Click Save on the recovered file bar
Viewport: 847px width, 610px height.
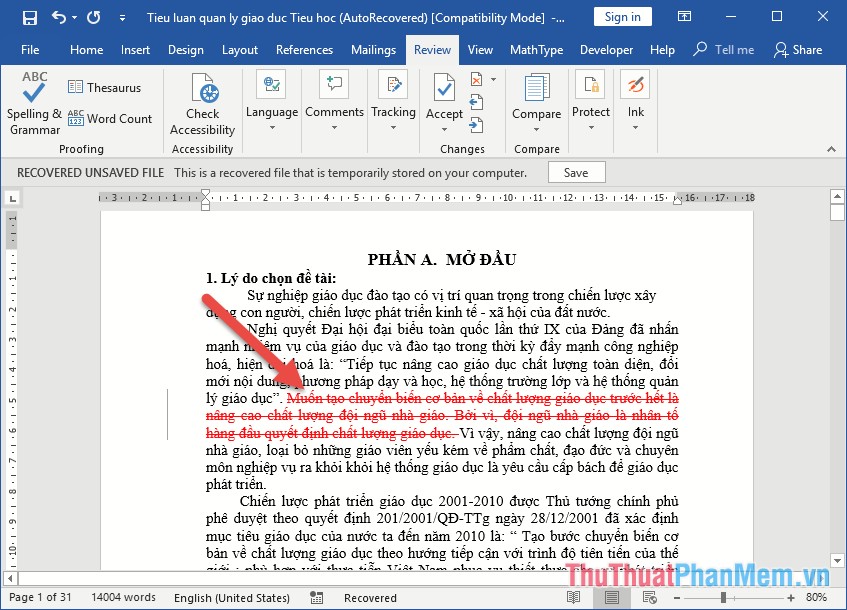pos(576,173)
